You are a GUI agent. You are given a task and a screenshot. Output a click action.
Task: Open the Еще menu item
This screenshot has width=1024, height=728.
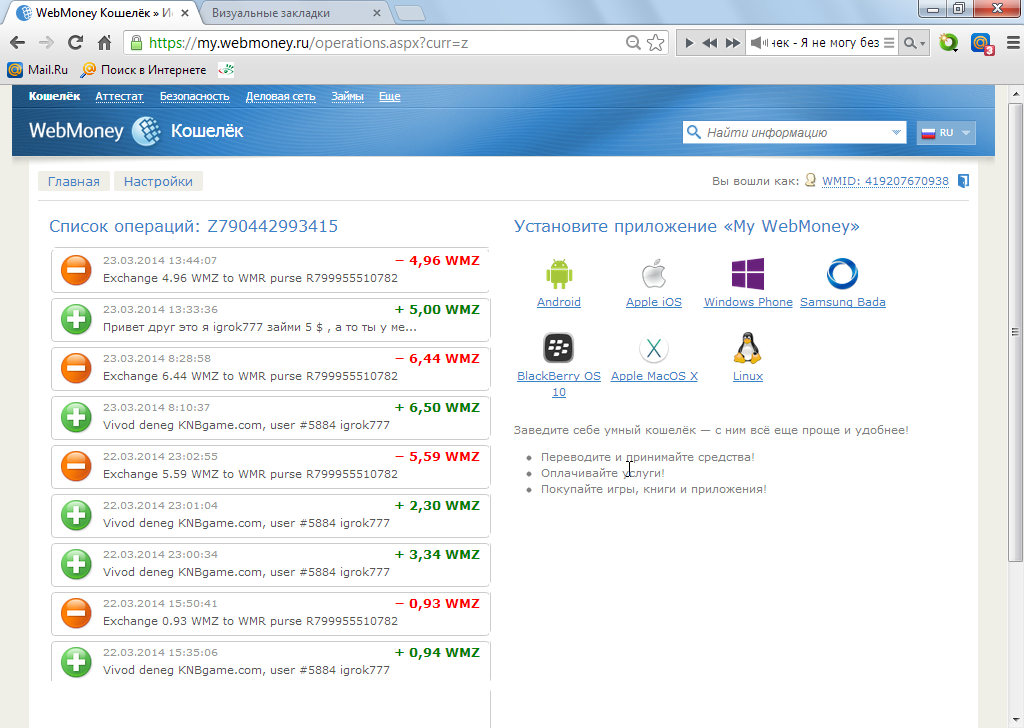[x=389, y=96]
